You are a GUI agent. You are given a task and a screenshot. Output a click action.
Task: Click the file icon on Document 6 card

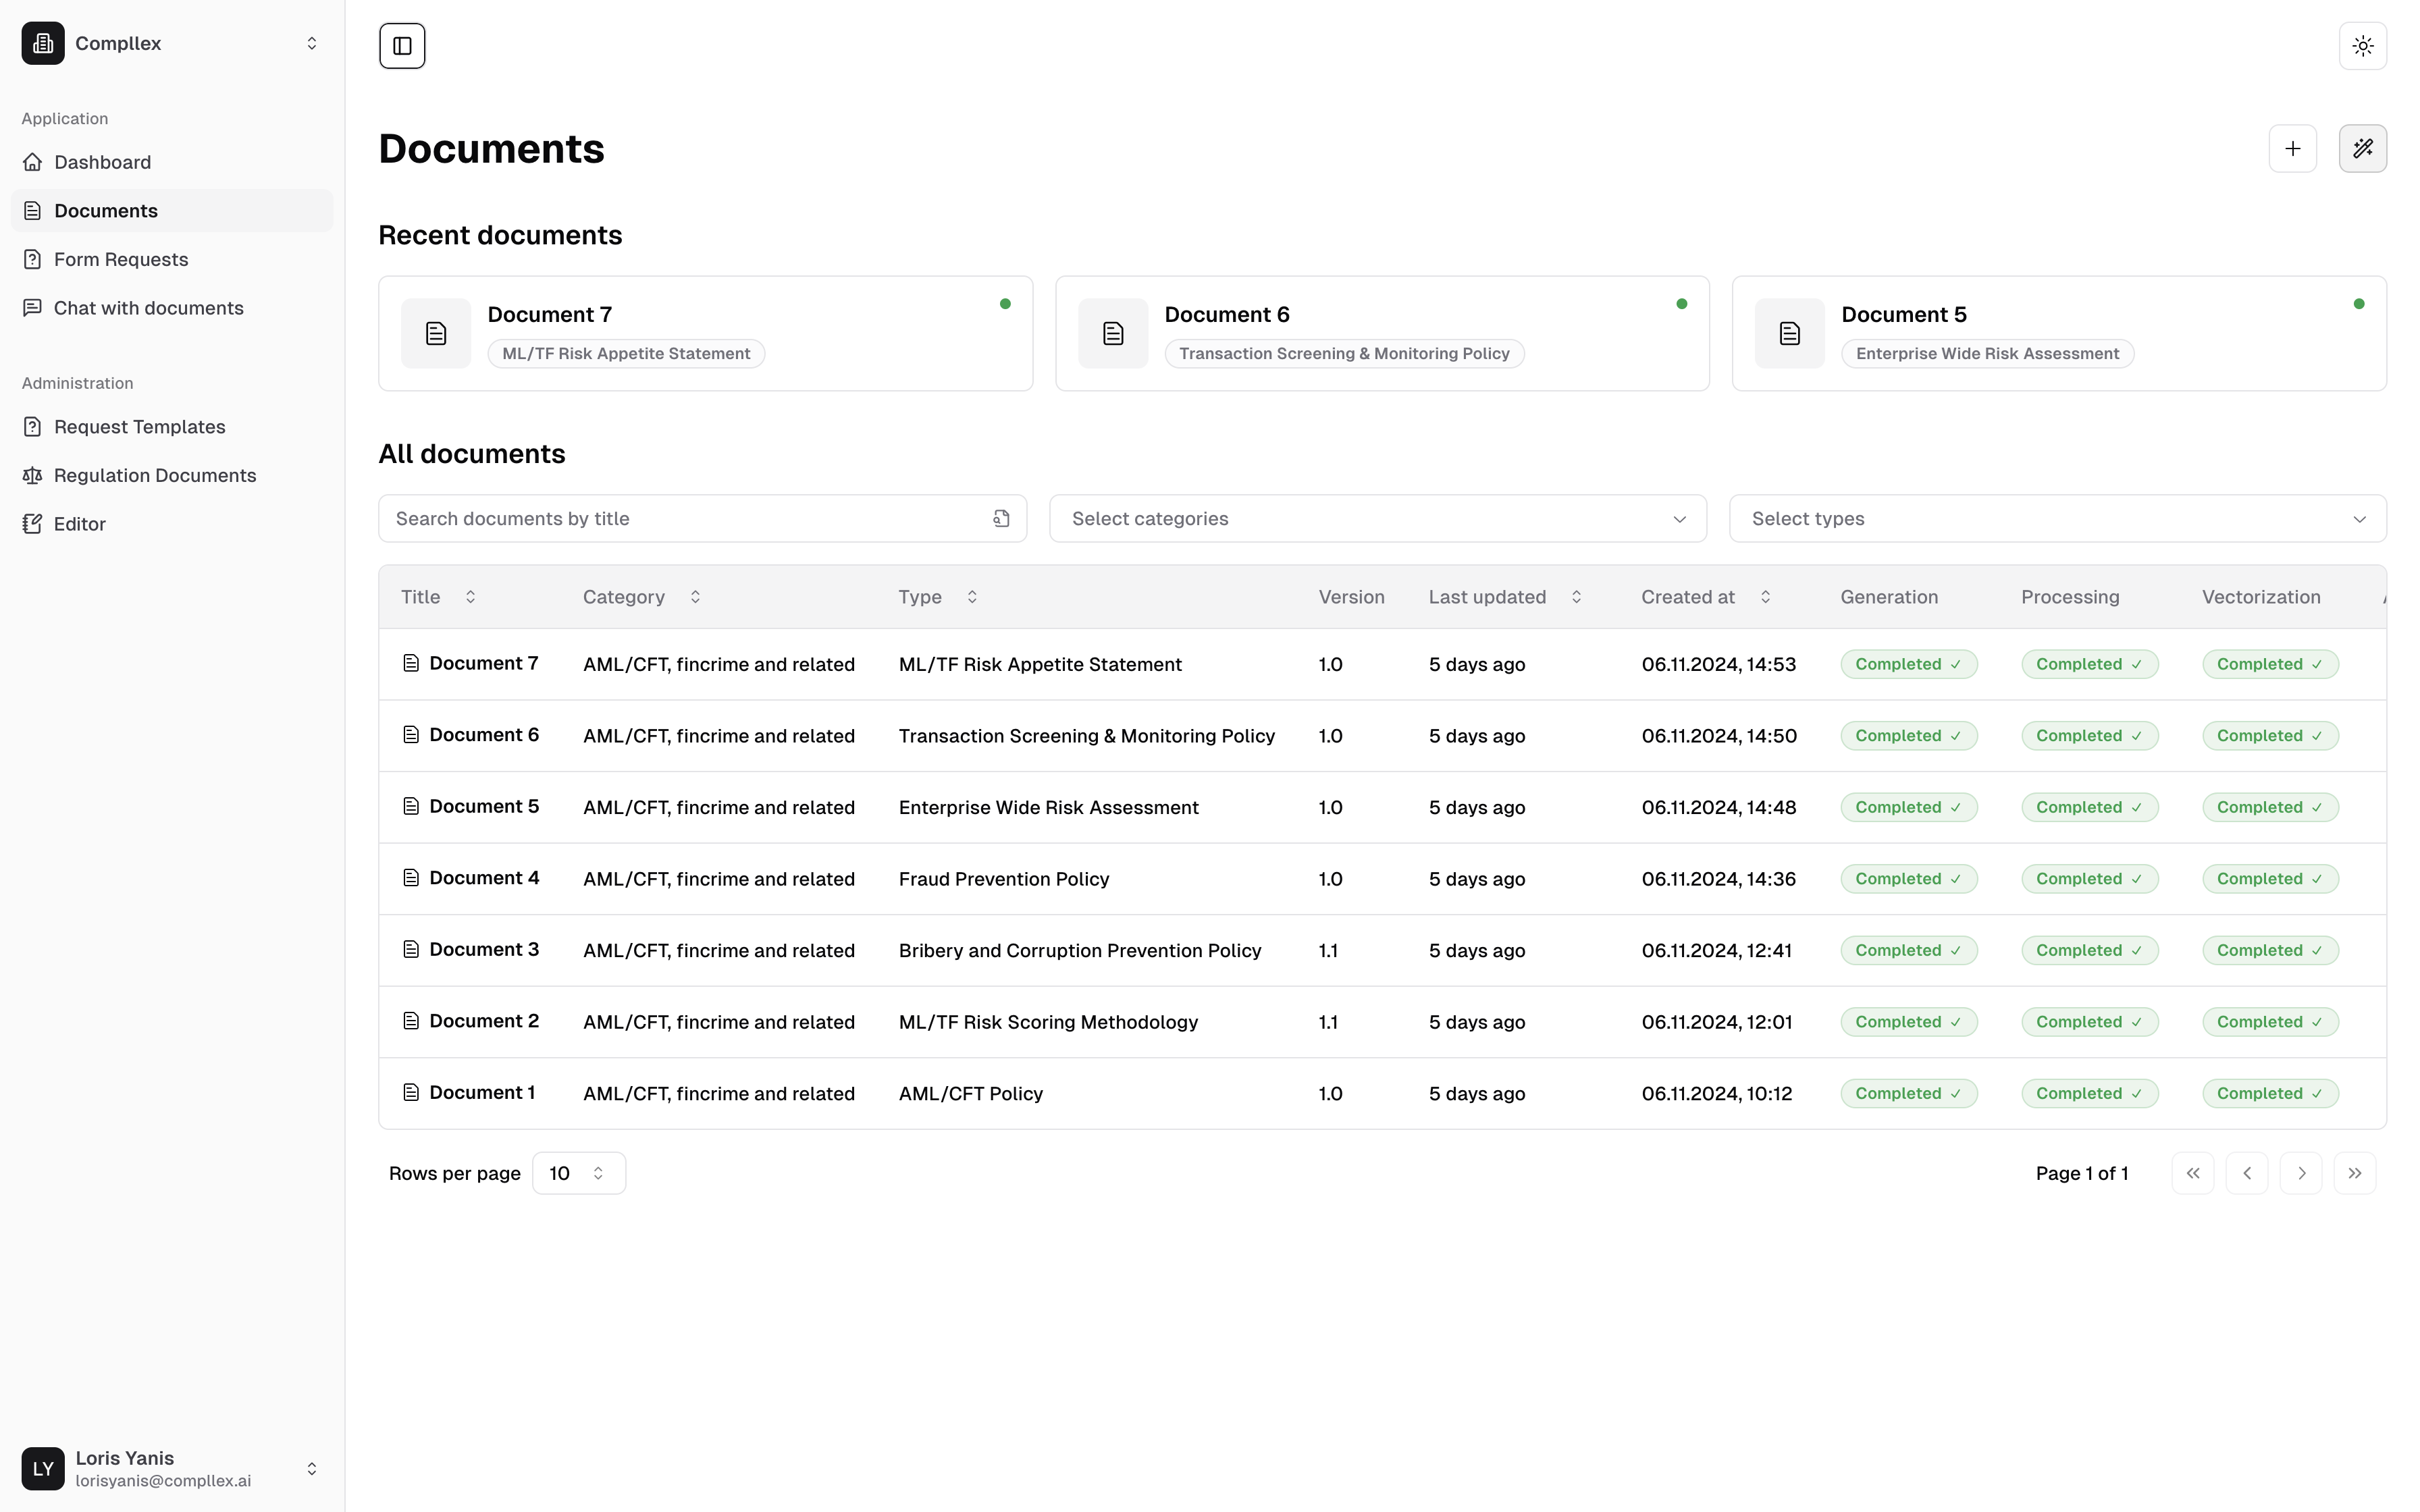tap(1113, 333)
